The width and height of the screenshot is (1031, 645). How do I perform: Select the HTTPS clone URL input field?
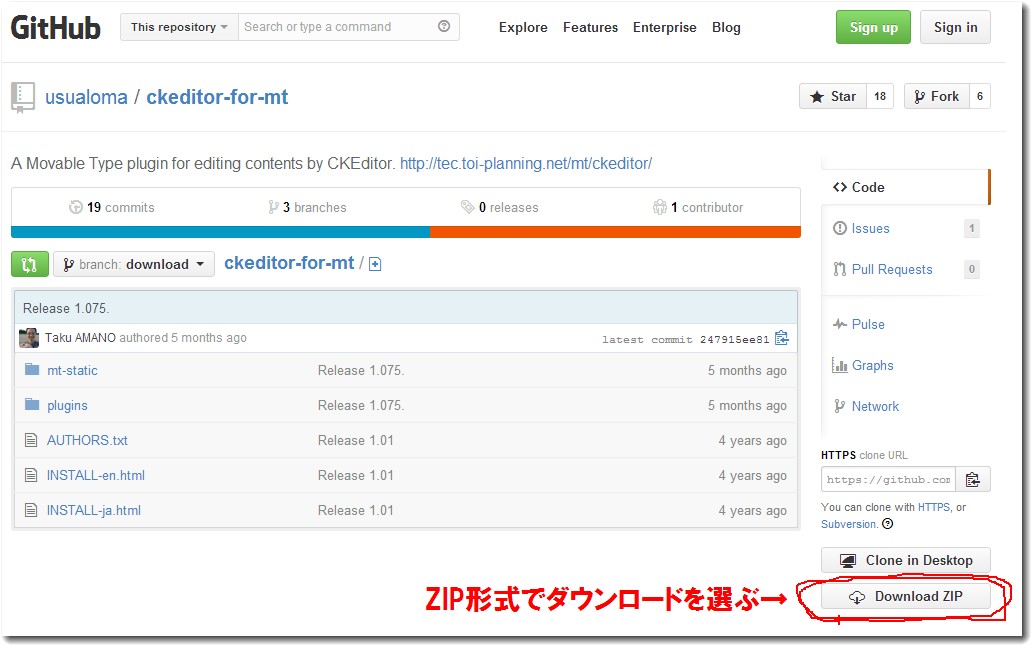coord(887,479)
